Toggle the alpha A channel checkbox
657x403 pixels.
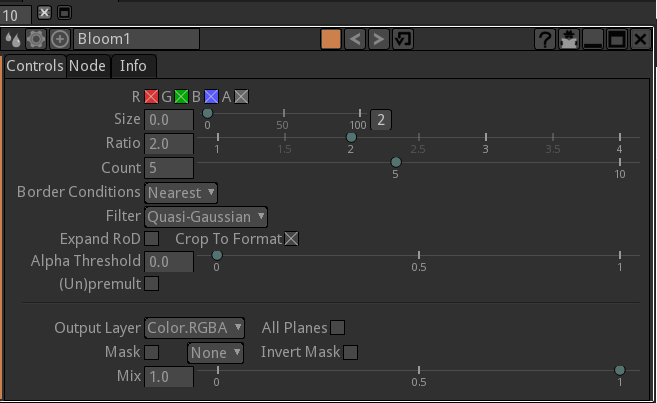pyautogui.click(x=241, y=97)
